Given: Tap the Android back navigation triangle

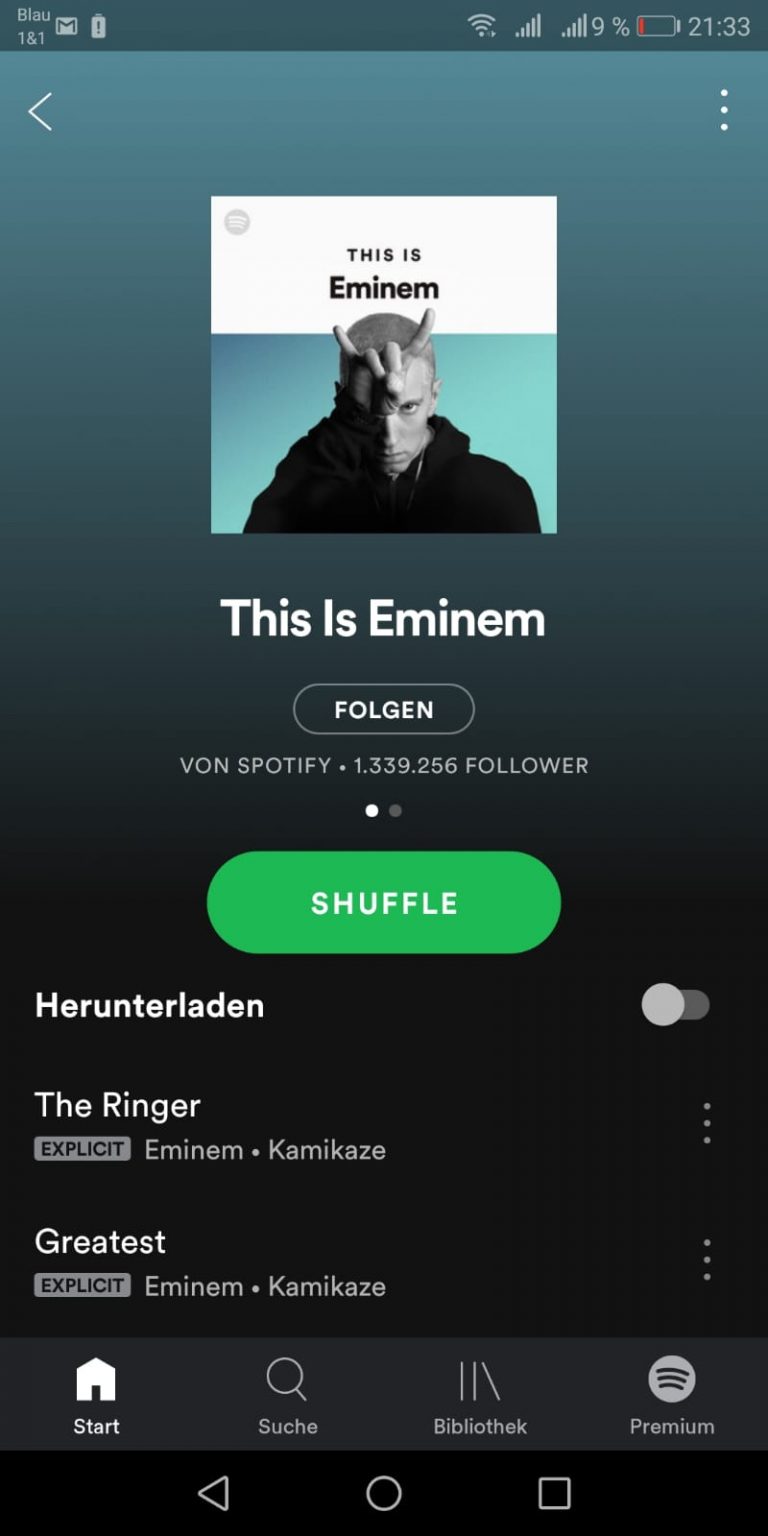Looking at the screenshot, I should [213, 1493].
